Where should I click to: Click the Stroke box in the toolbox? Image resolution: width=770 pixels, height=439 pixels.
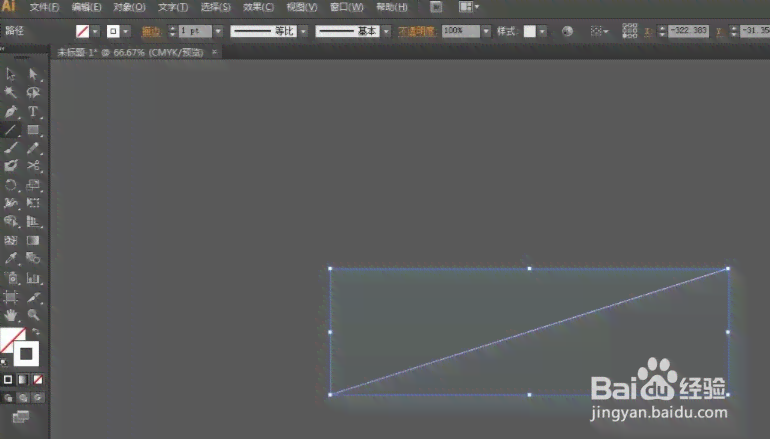pos(26,354)
